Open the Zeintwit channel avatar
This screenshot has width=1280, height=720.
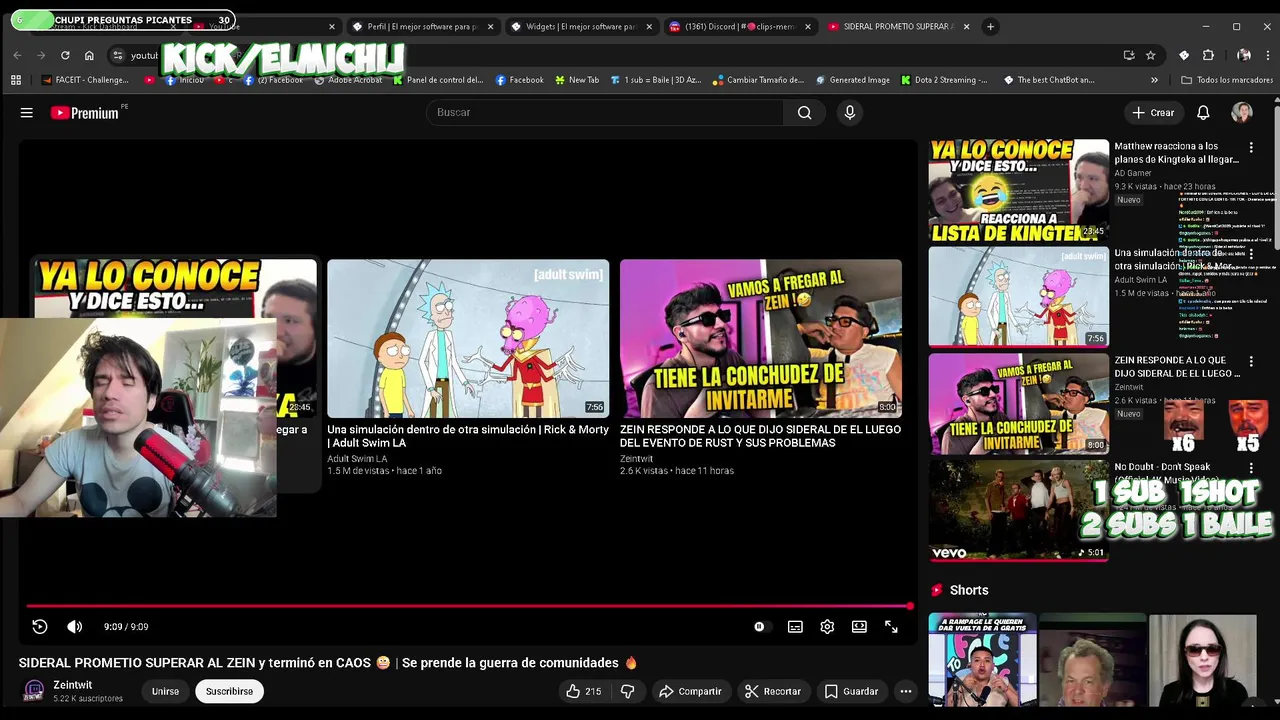[34, 691]
